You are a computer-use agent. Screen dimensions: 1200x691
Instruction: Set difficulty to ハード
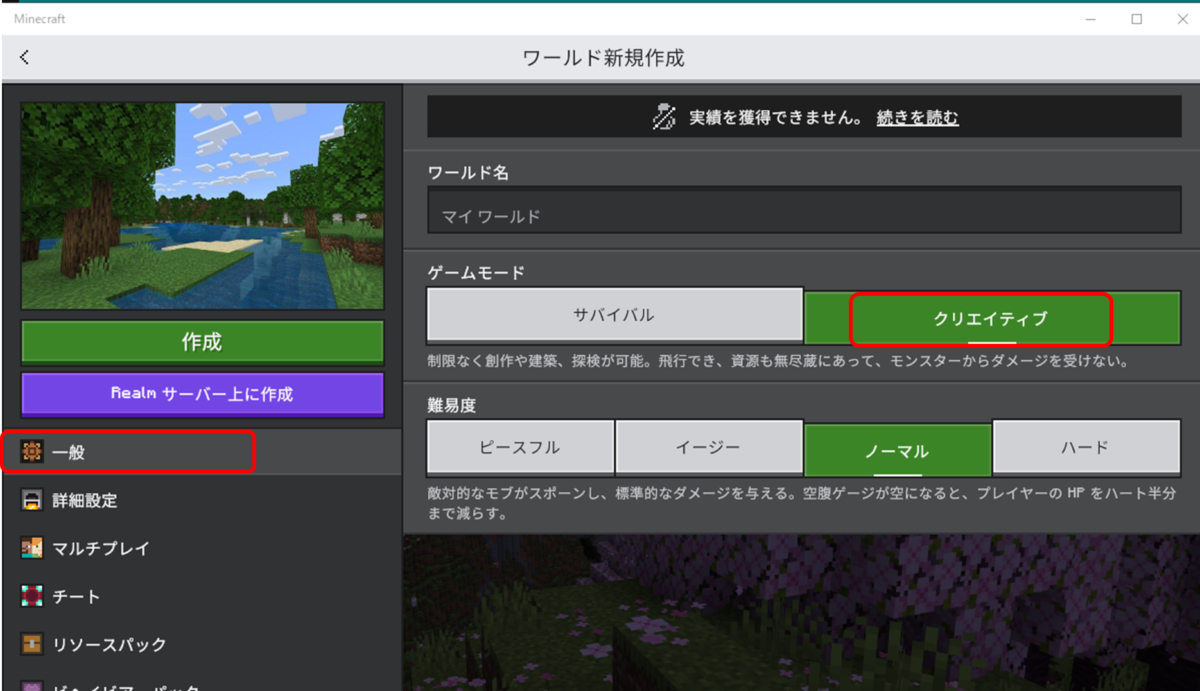coord(1086,447)
